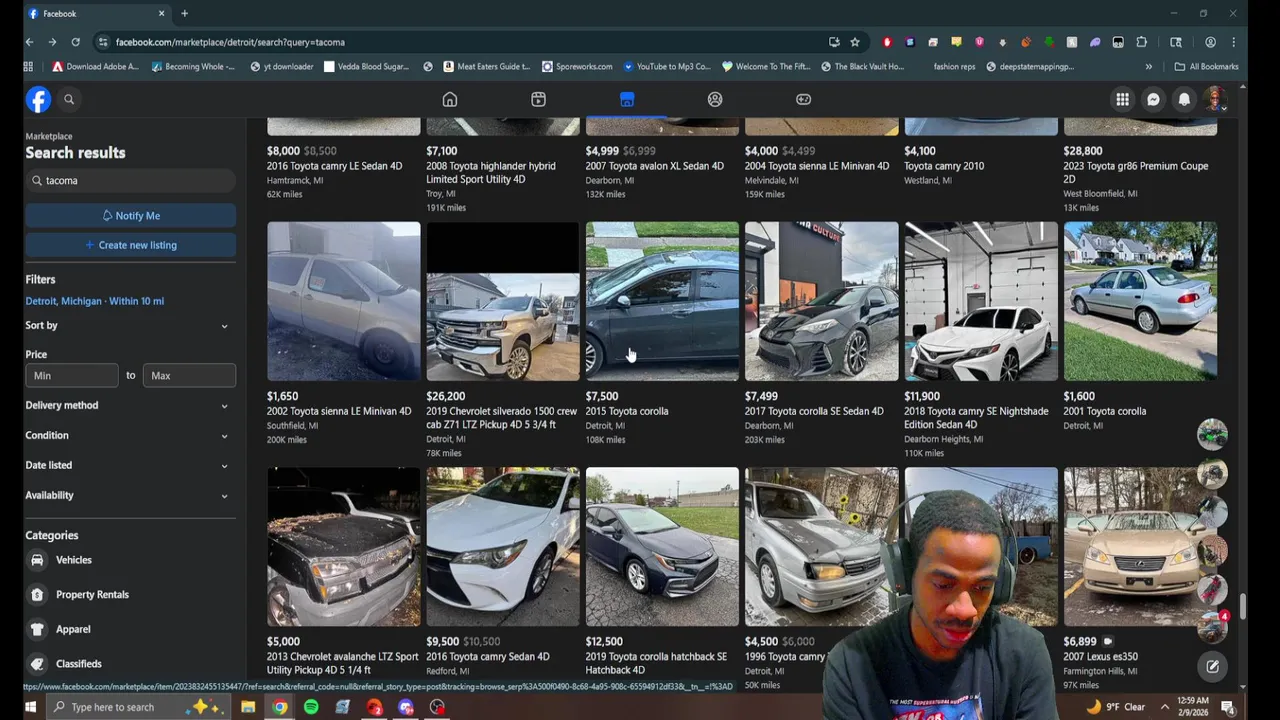Screen dimensions: 1280x720
Task: Select Classifieds category
Action: (130, 664)
